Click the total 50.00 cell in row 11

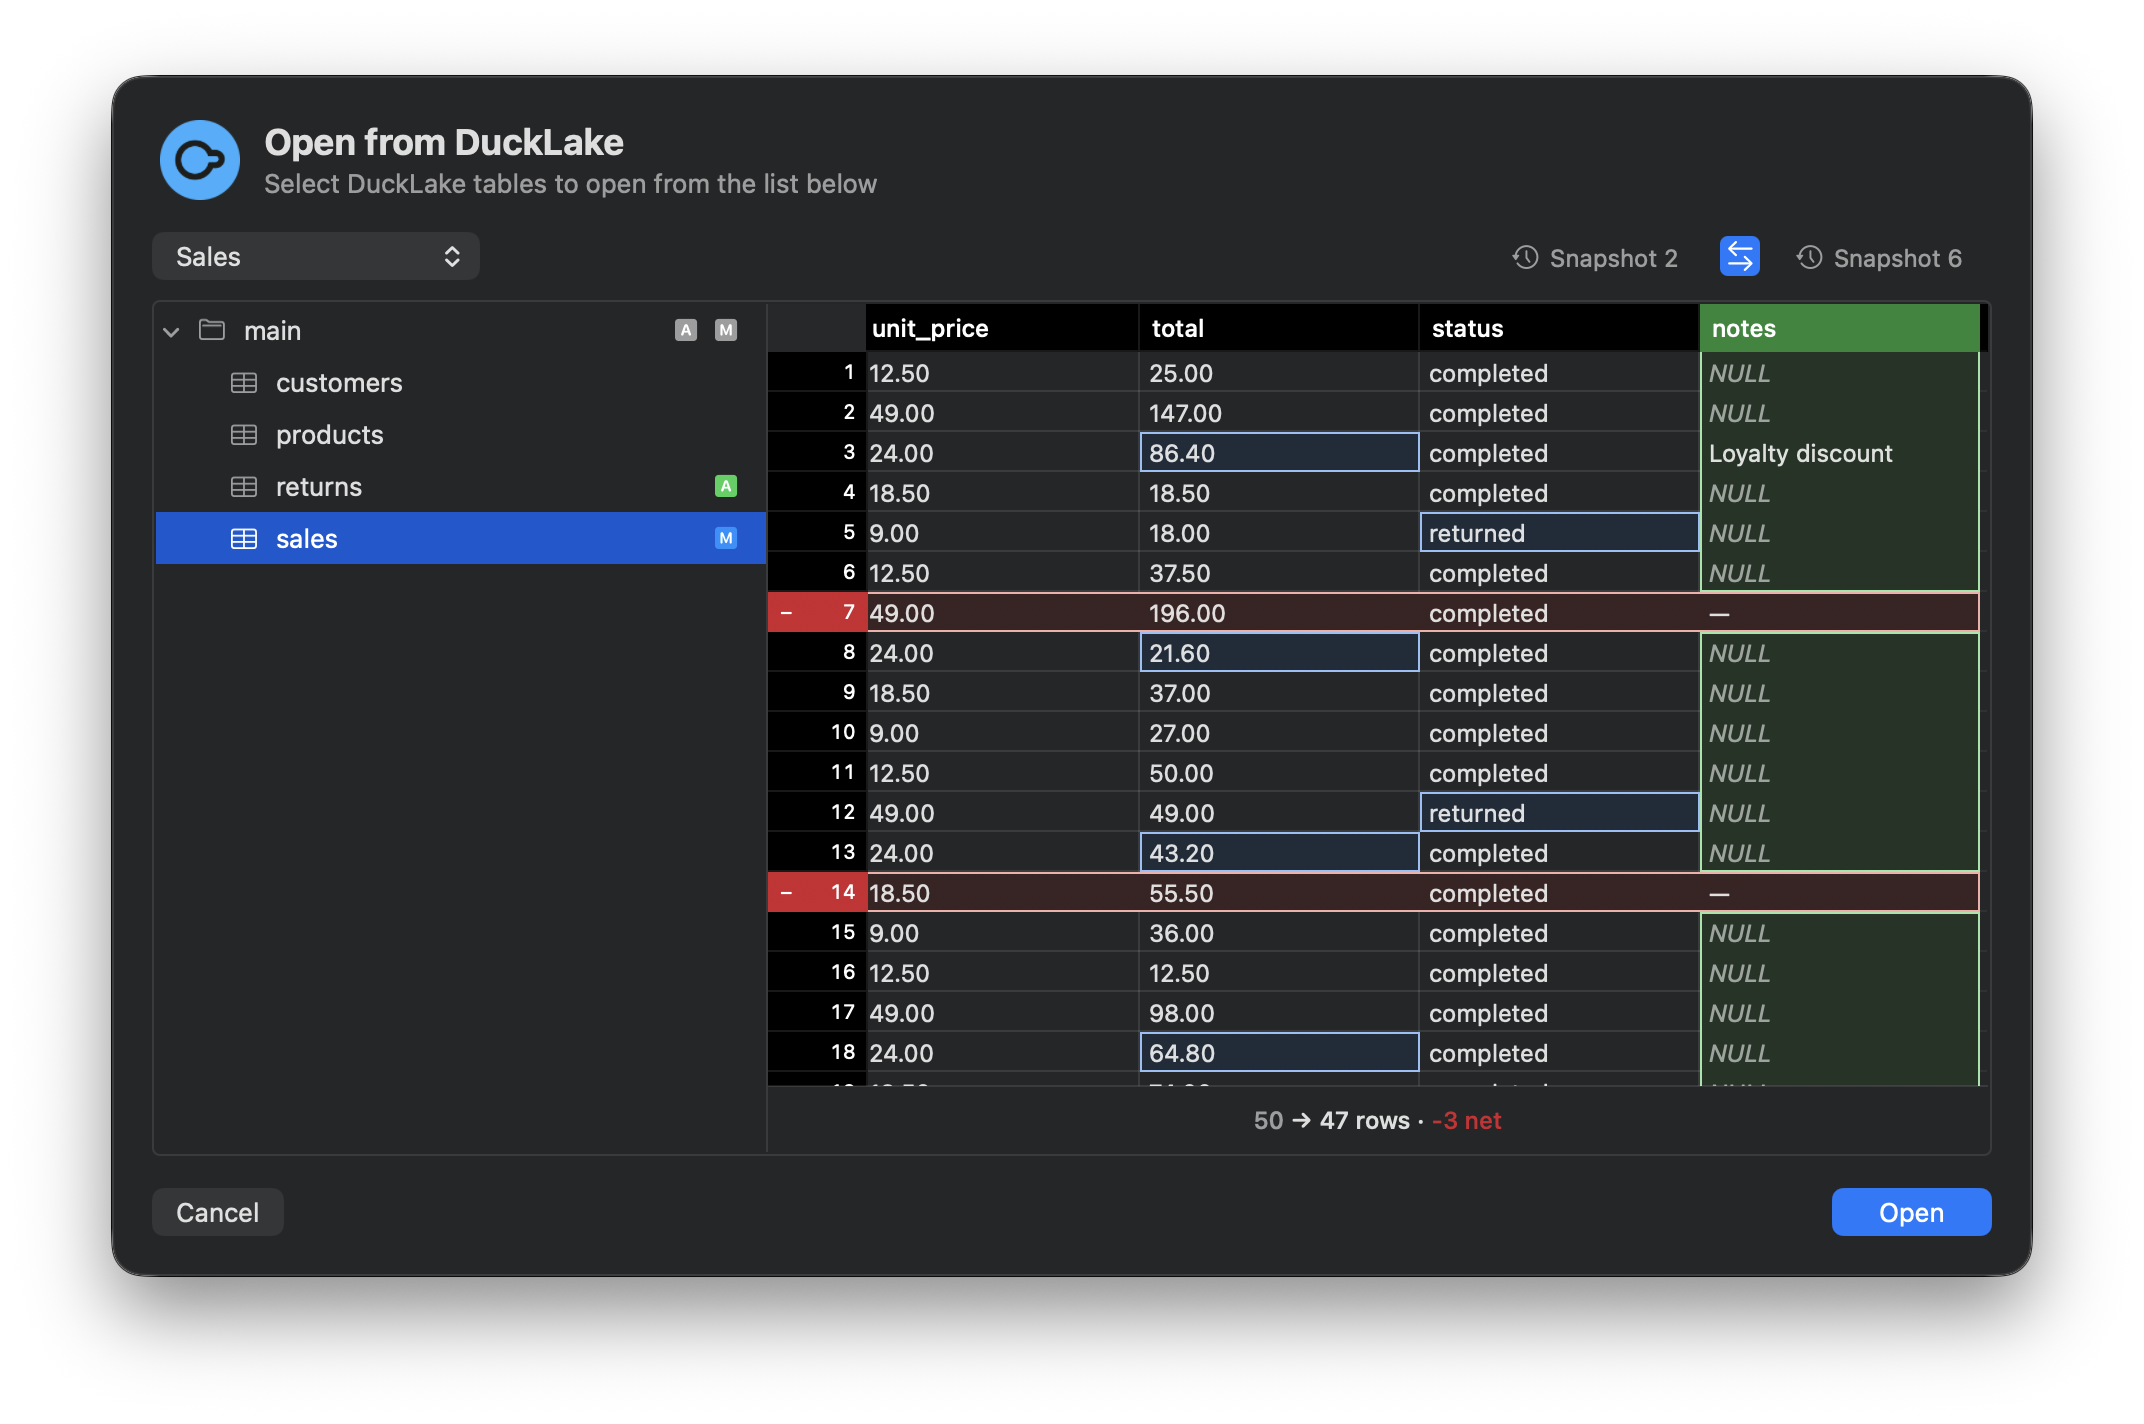[1279, 772]
